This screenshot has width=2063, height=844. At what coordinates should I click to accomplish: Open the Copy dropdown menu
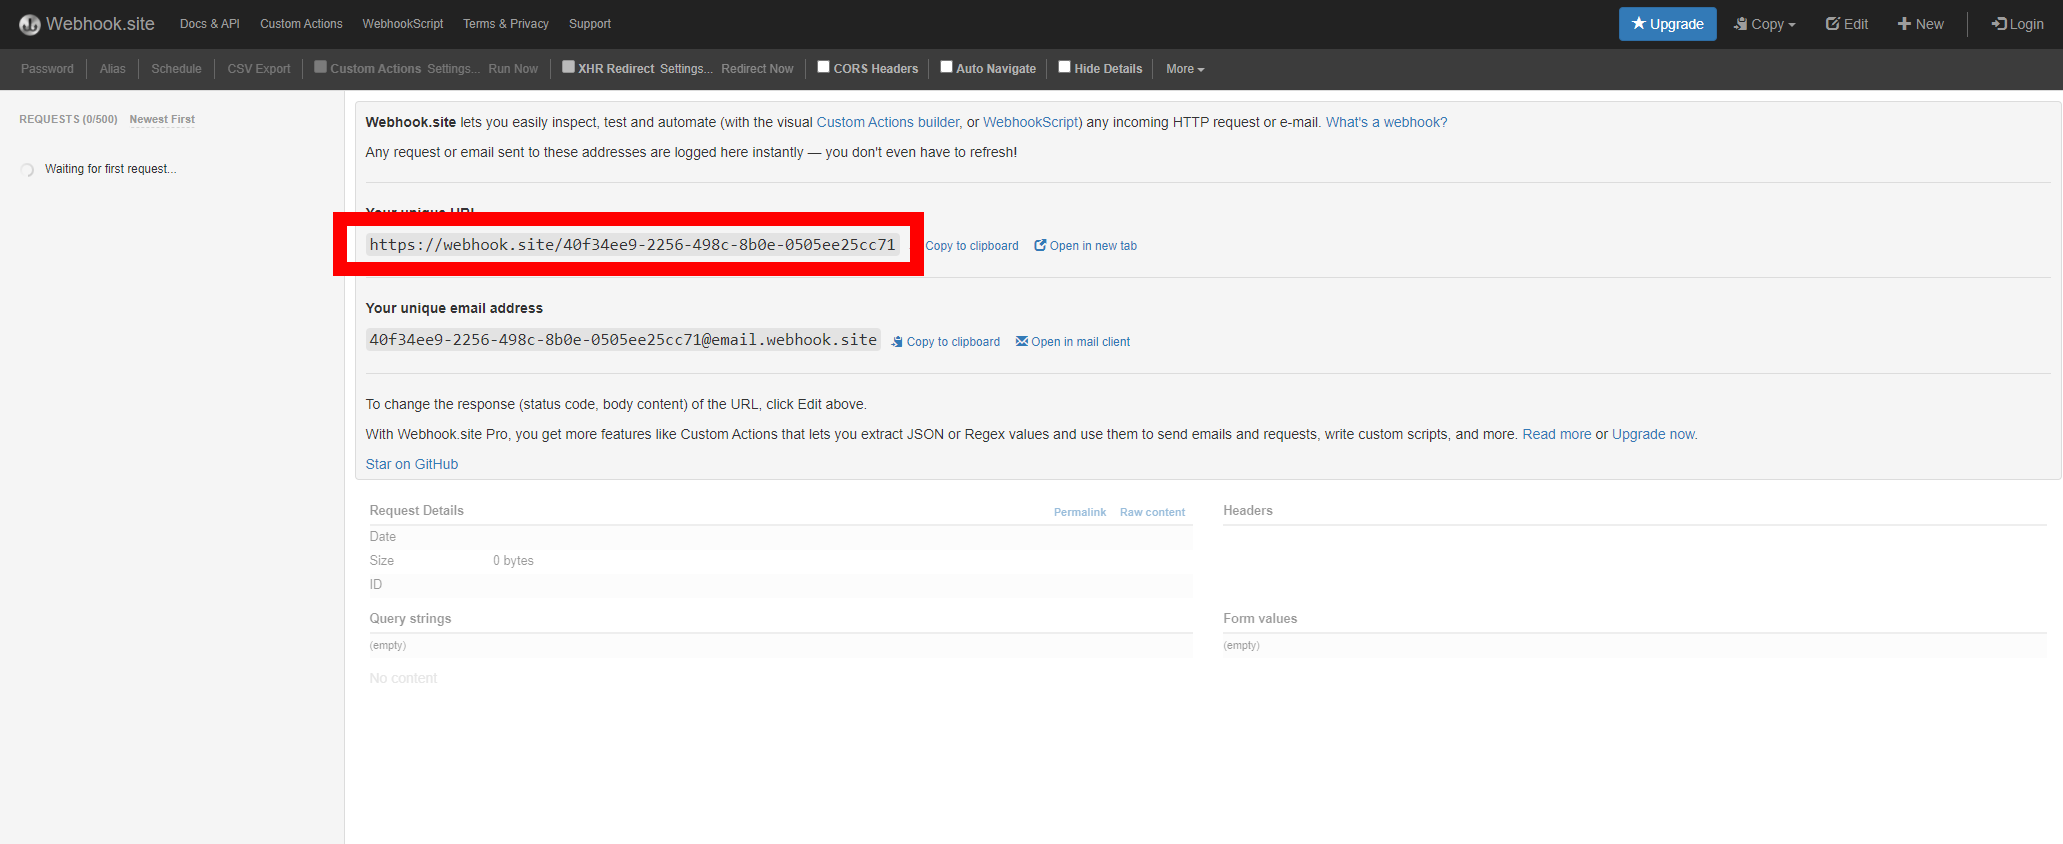click(x=1765, y=24)
